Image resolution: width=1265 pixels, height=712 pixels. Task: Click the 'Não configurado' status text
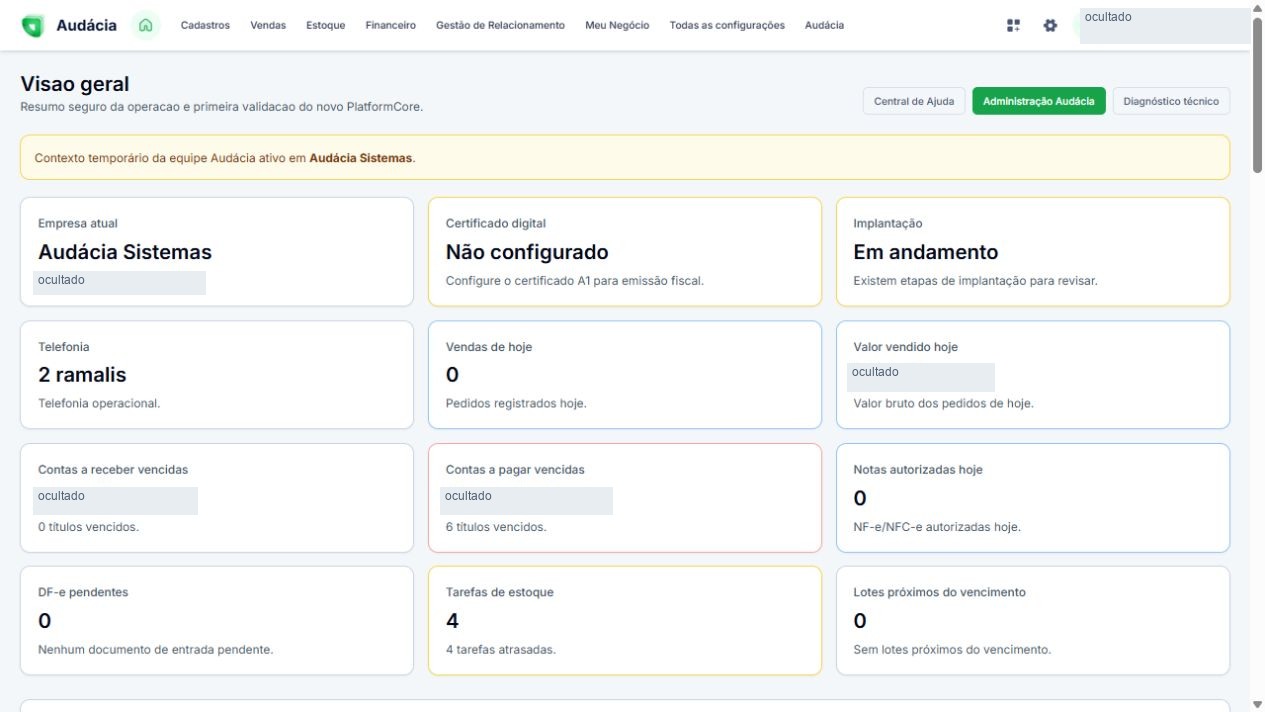(x=527, y=252)
